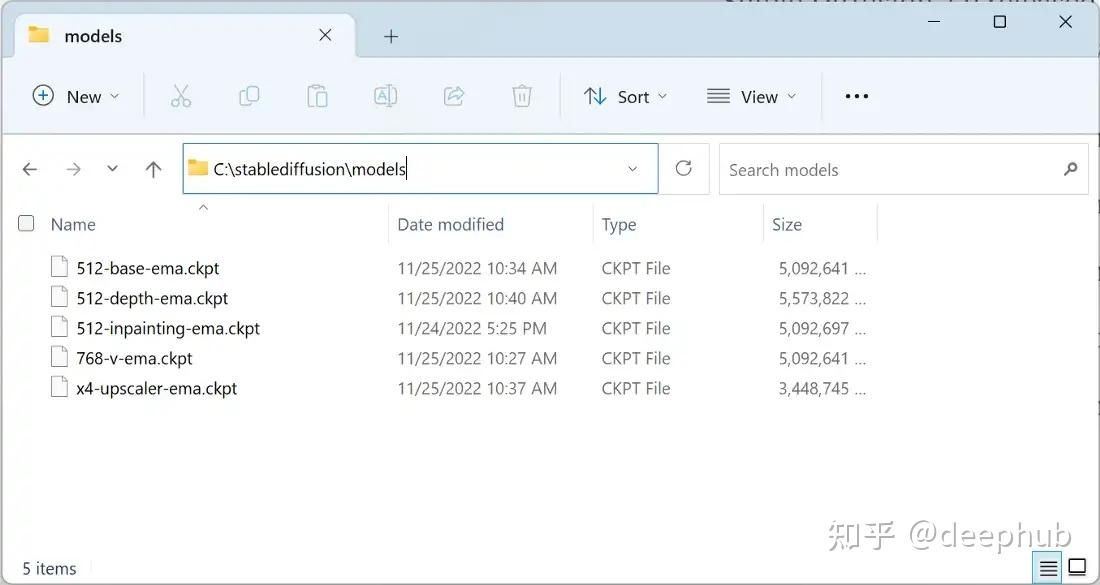Refresh the models folder view
1100x585 pixels.
pyautogui.click(x=683, y=168)
